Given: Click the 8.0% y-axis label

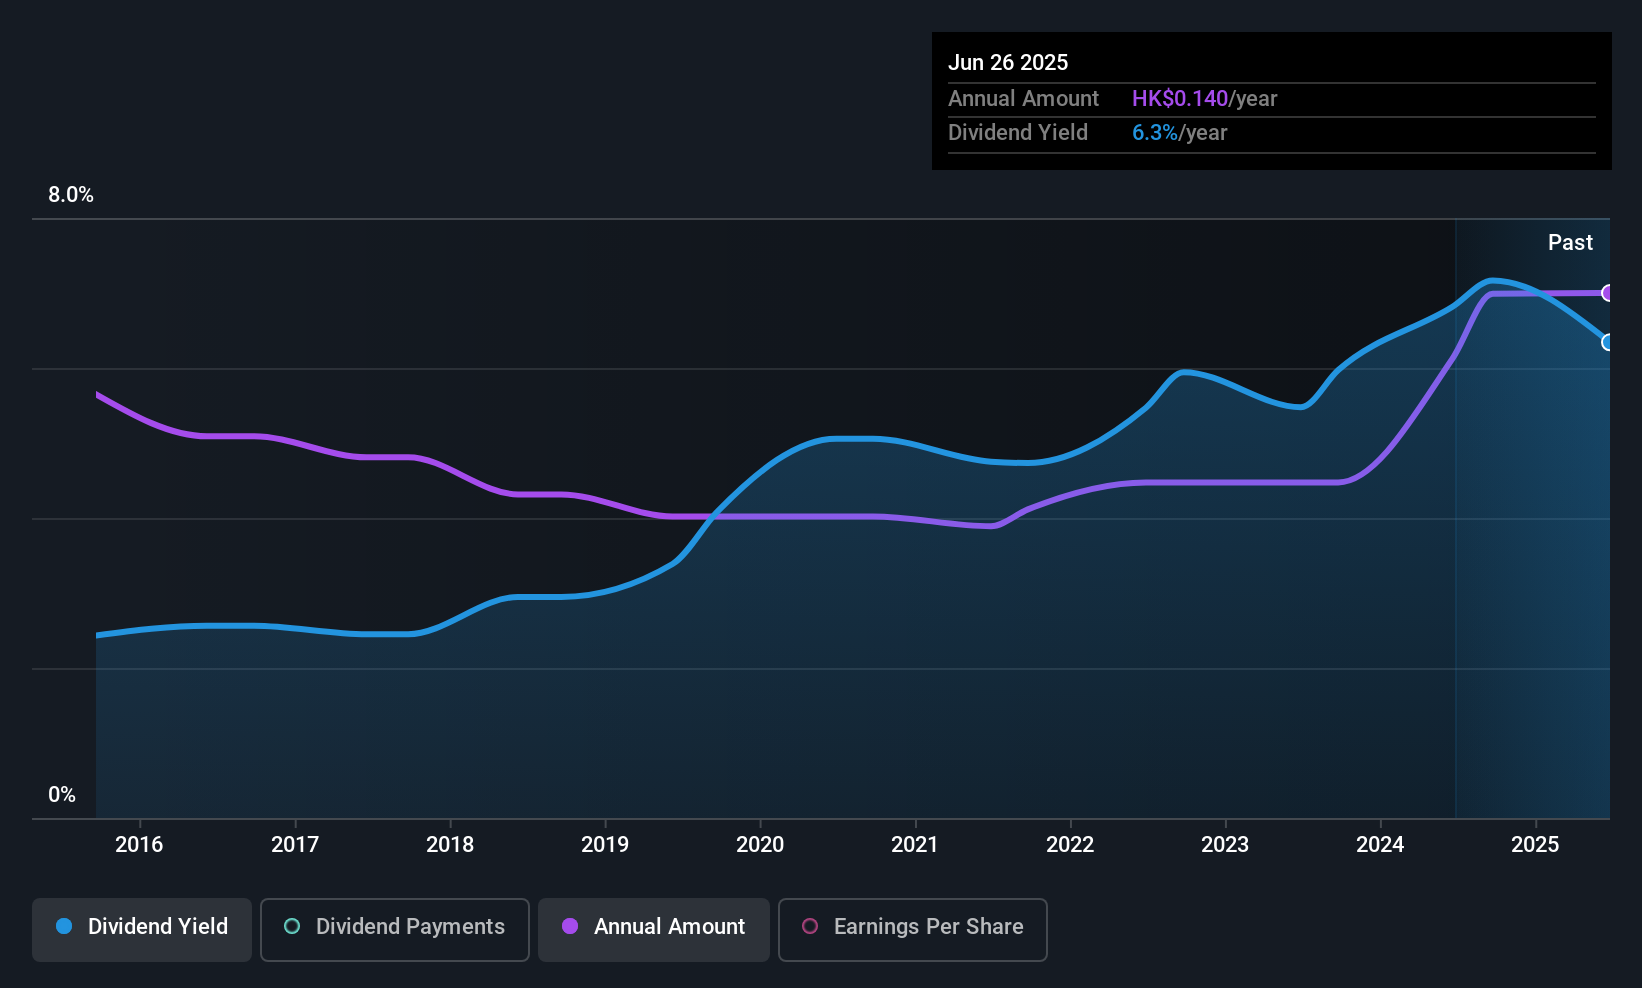Looking at the screenshot, I should point(71,195).
